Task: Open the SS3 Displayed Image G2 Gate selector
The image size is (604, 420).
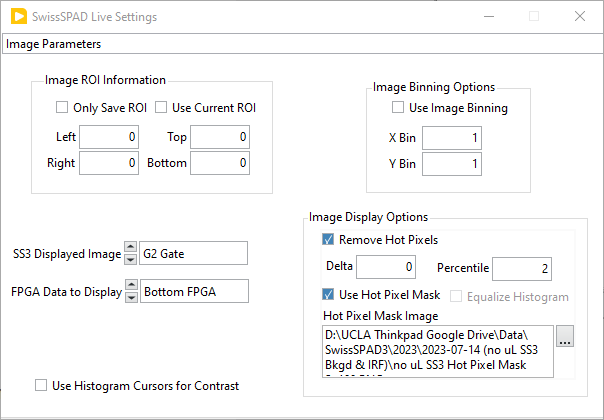Action: 193,253
